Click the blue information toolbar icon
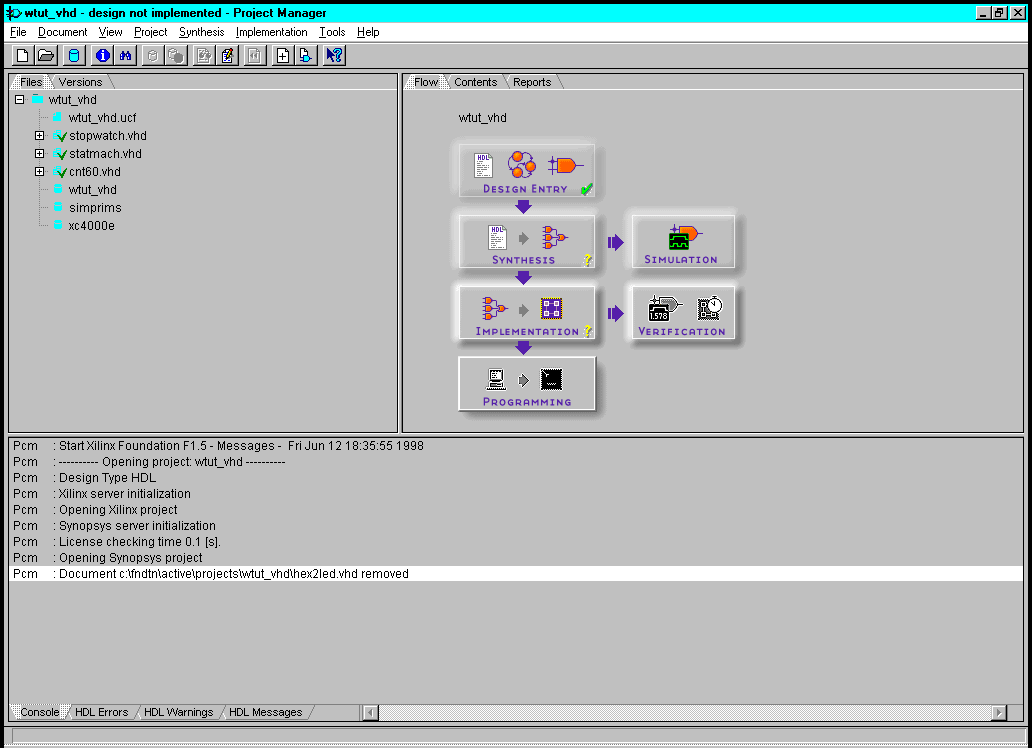The height and width of the screenshot is (748, 1032). tap(102, 55)
